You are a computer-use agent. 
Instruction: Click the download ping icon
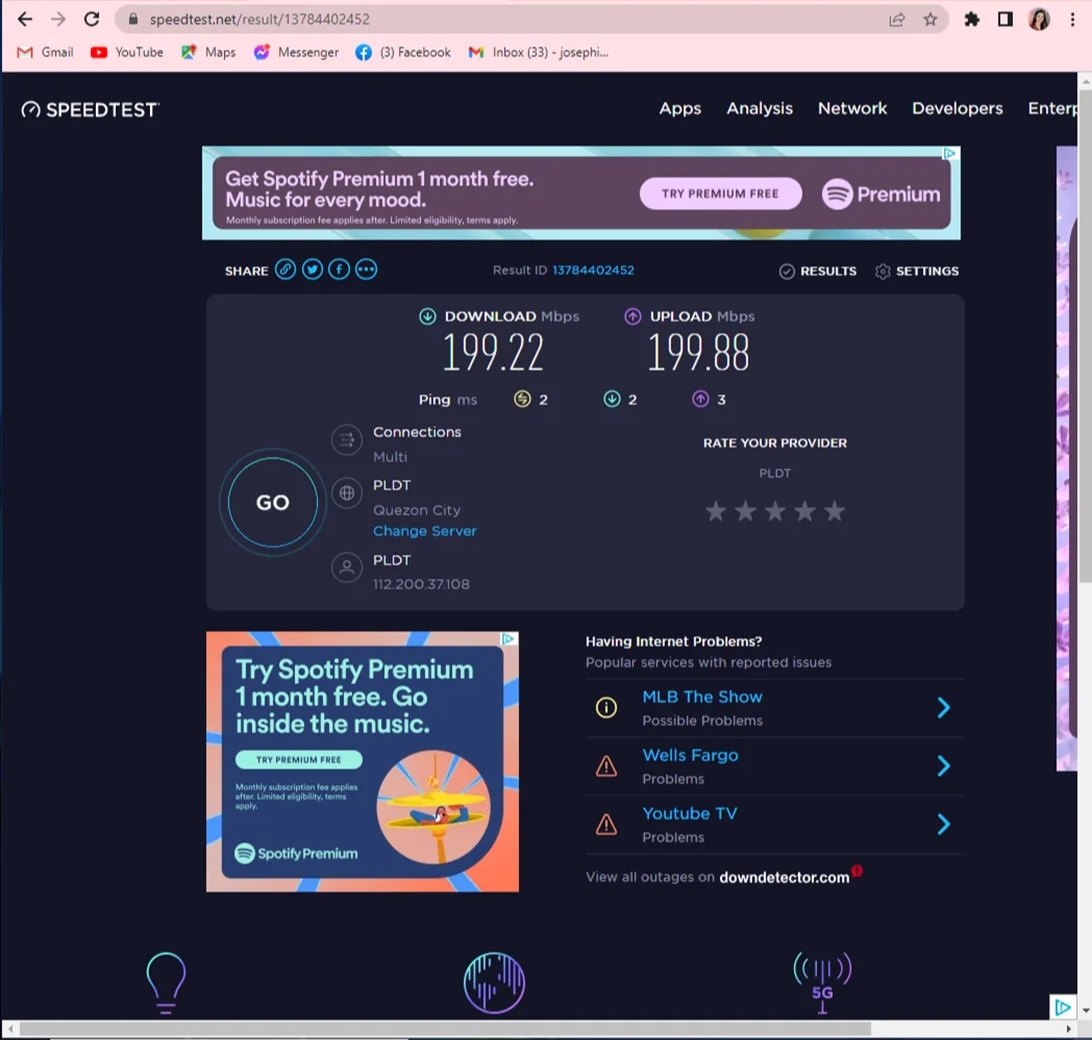pyautogui.click(x=611, y=398)
